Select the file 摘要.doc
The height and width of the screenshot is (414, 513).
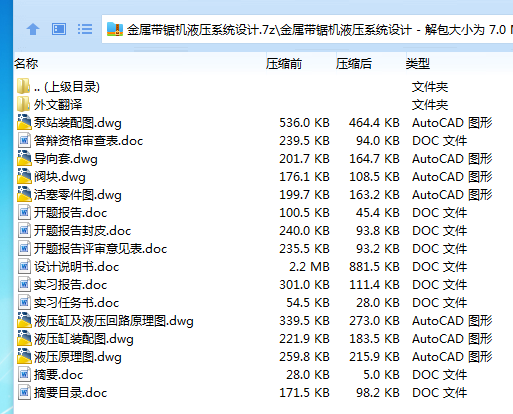pos(58,375)
